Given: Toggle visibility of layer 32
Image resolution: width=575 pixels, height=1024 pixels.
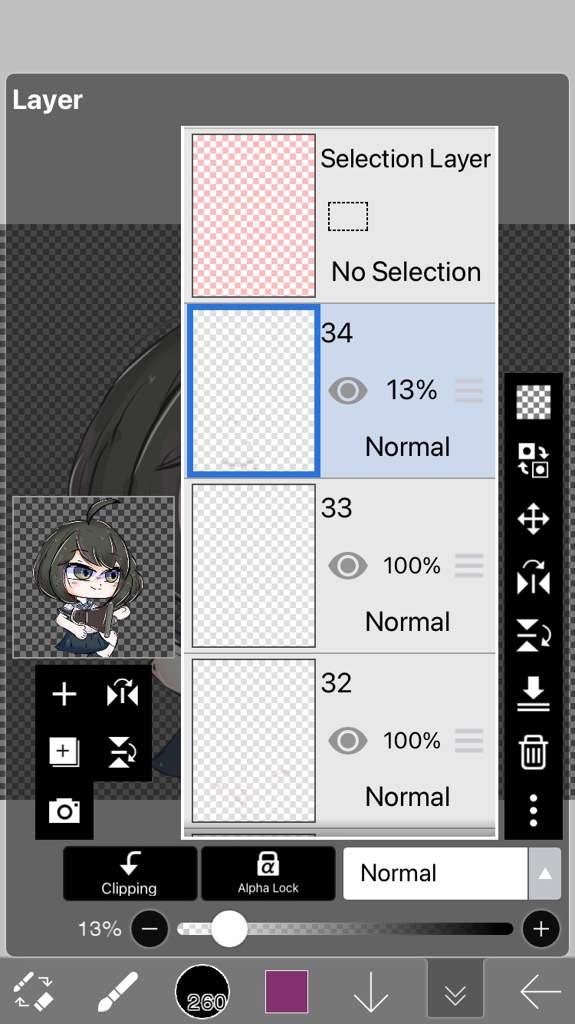Looking at the screenshot, I should [348, 740].
